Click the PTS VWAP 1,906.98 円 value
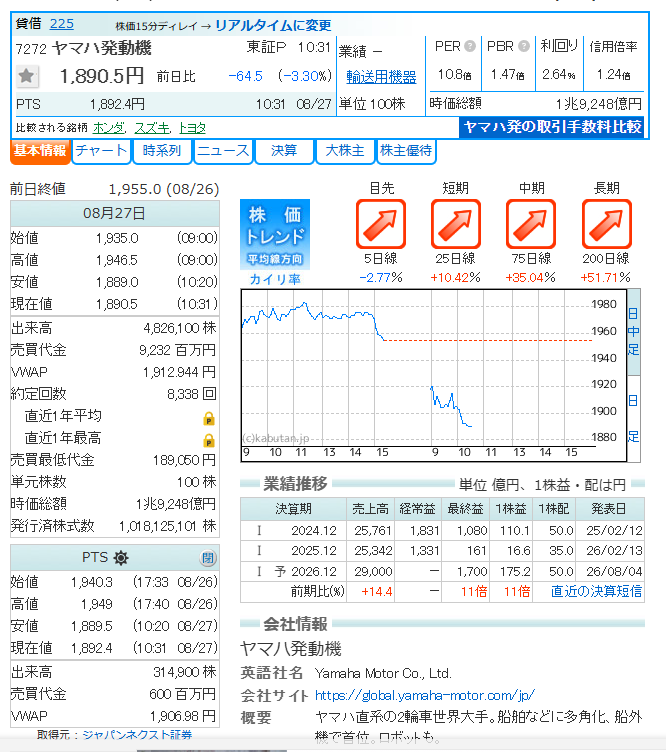This screenshot has width=666, height=752. (183, 716)
